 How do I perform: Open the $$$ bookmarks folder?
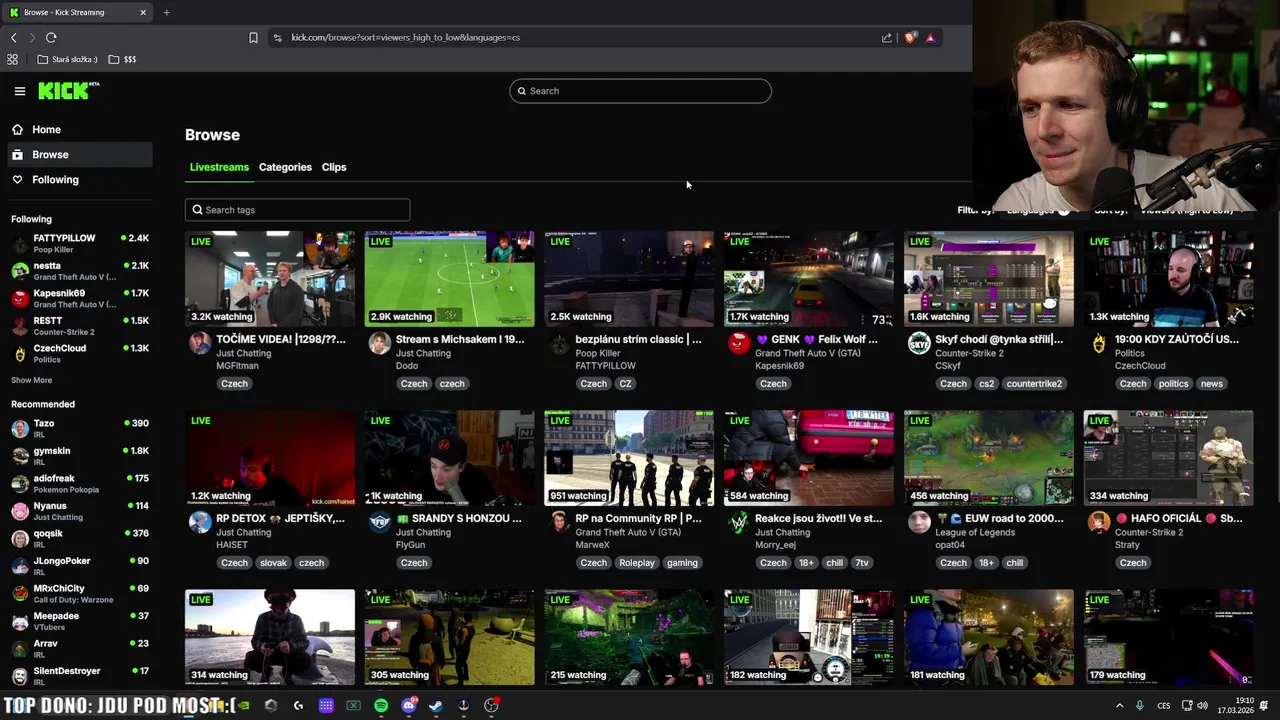point(122,59)
